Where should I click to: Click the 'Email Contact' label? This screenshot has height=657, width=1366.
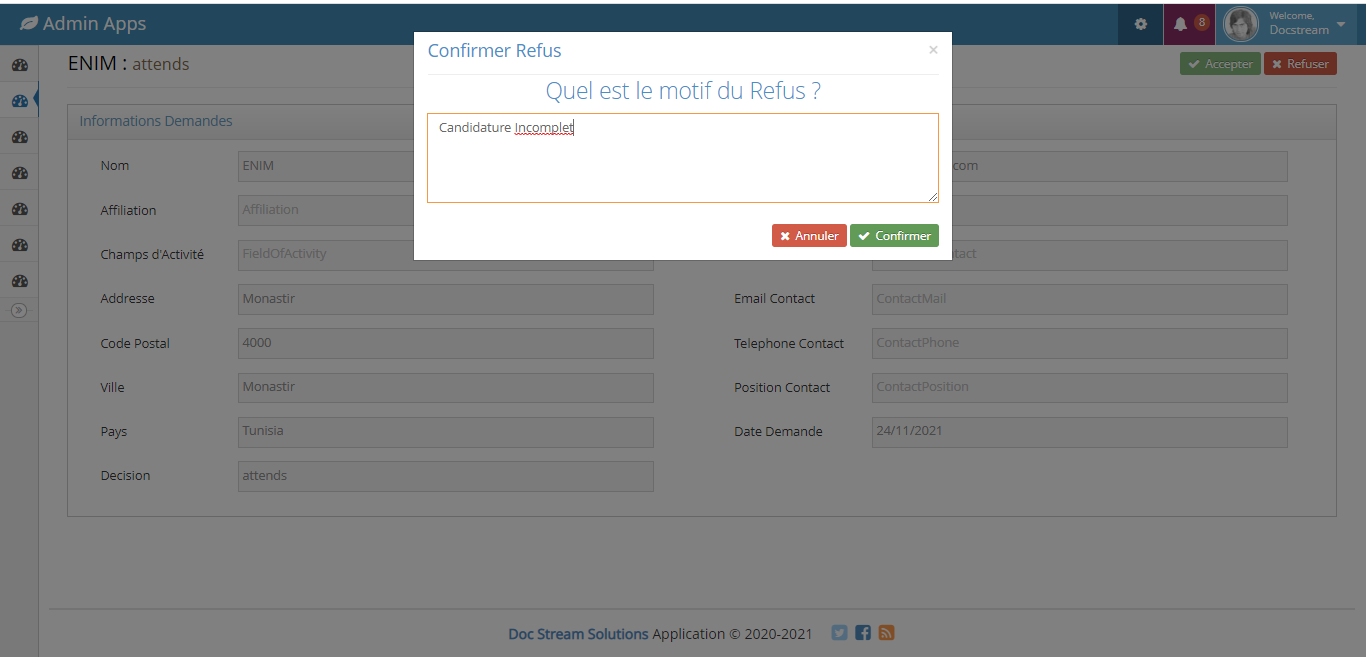pyautogui.click(x=774, y=299)
